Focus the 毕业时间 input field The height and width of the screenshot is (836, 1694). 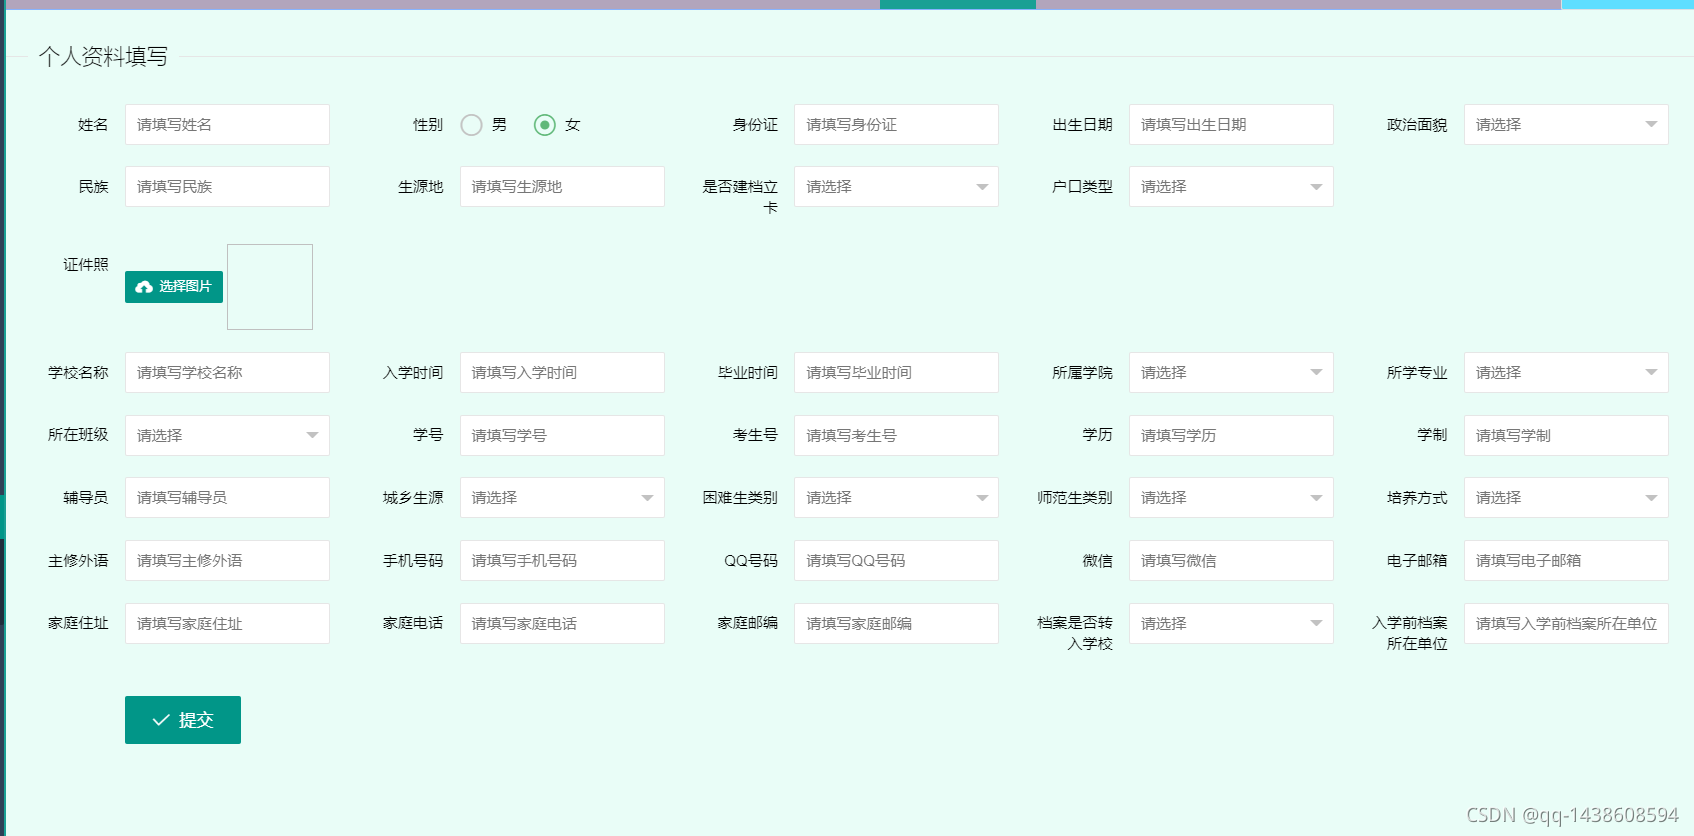[896, 373]
